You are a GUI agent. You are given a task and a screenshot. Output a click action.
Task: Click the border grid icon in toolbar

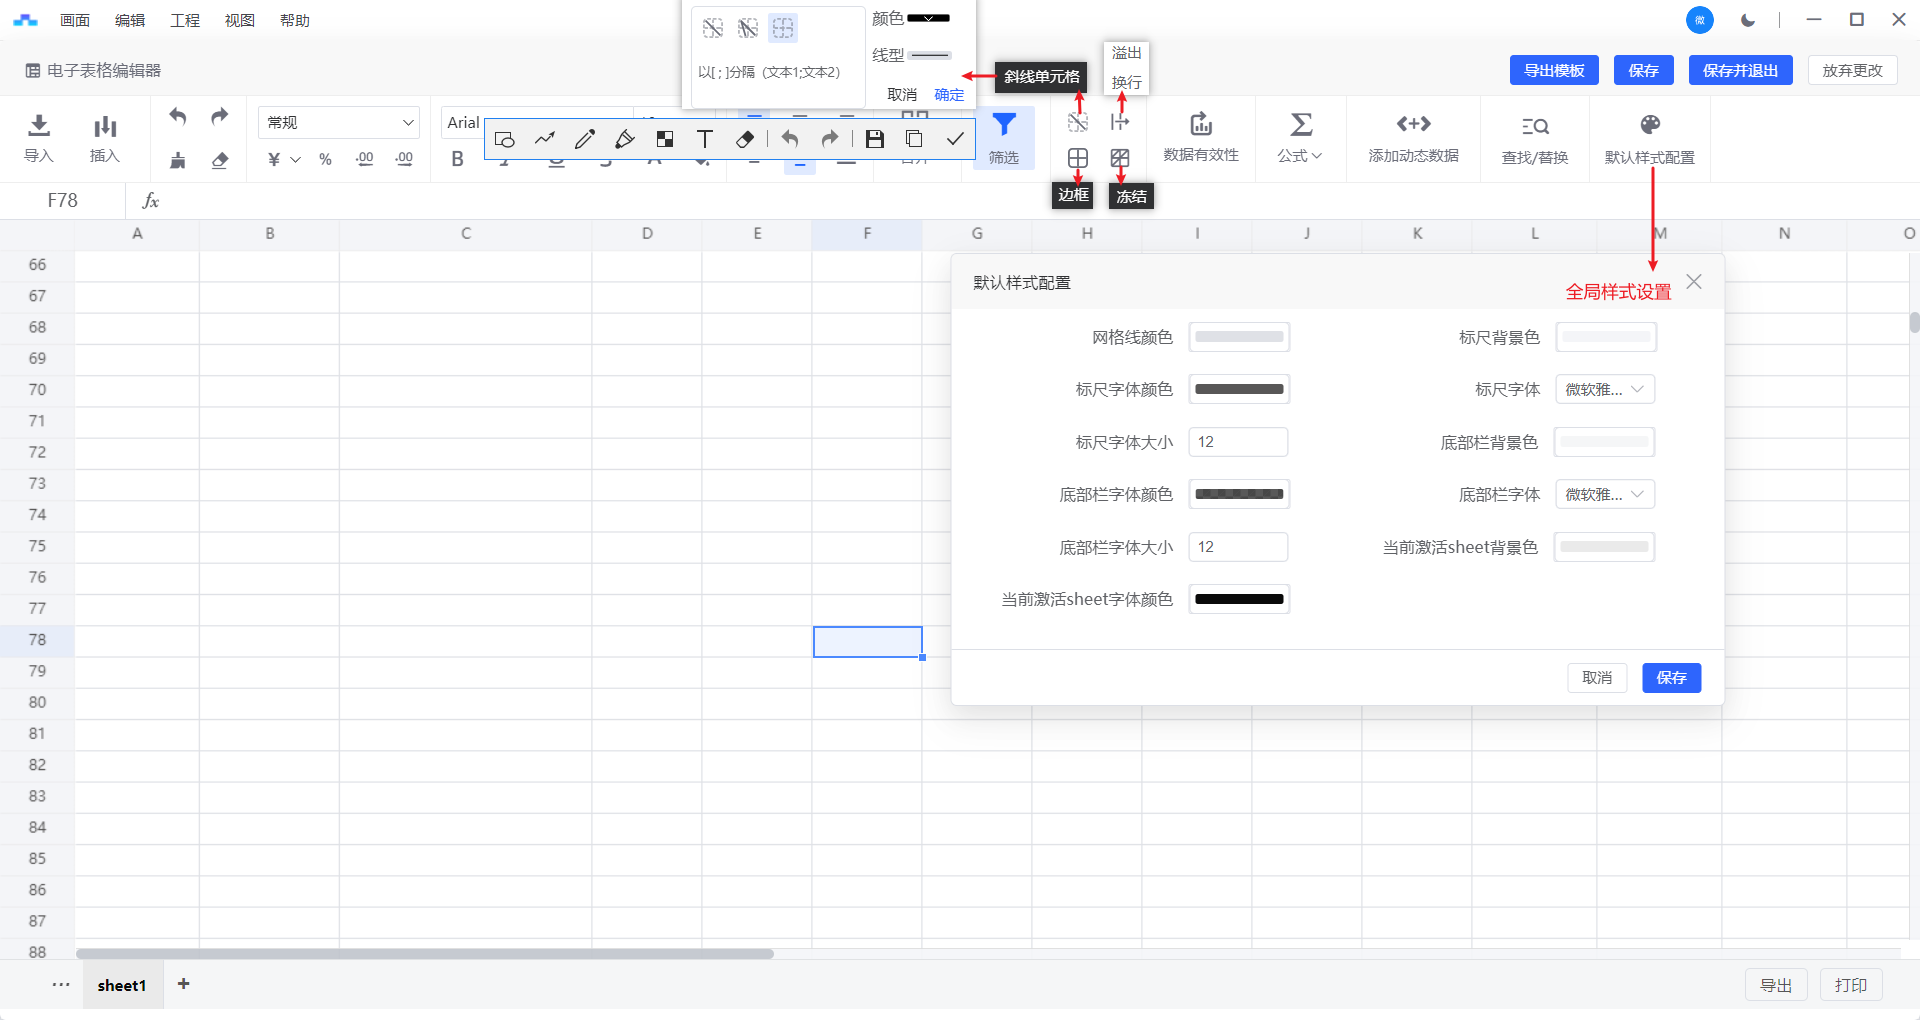point(1077,158)
